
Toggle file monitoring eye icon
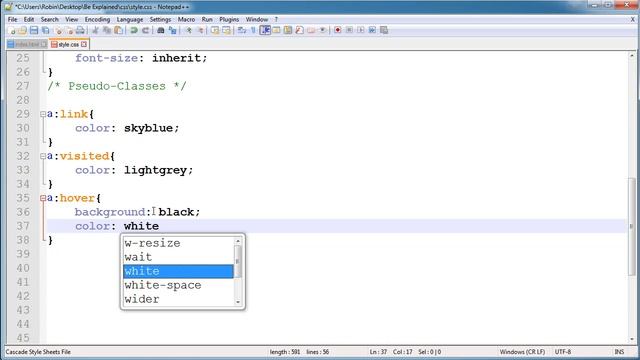point(322,30)
